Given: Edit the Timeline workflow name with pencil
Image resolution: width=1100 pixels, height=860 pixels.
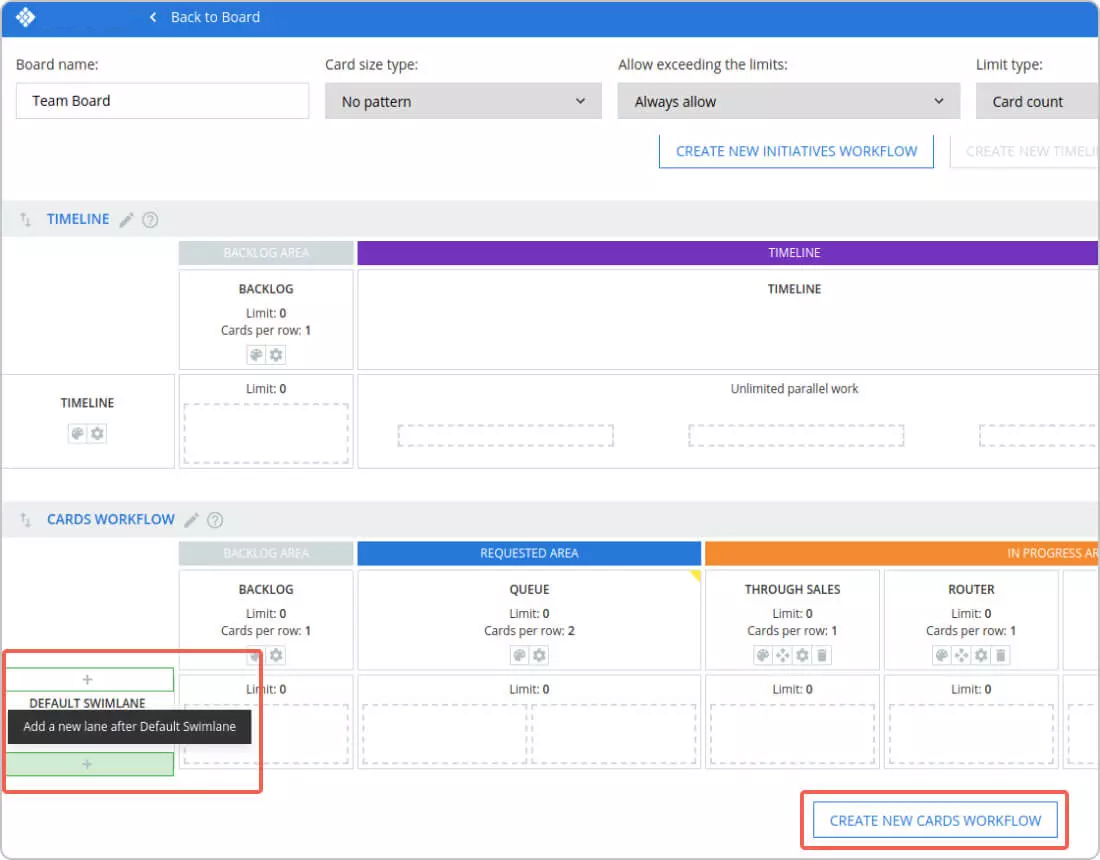Looking at the screenshot, I should pos(126,220).
